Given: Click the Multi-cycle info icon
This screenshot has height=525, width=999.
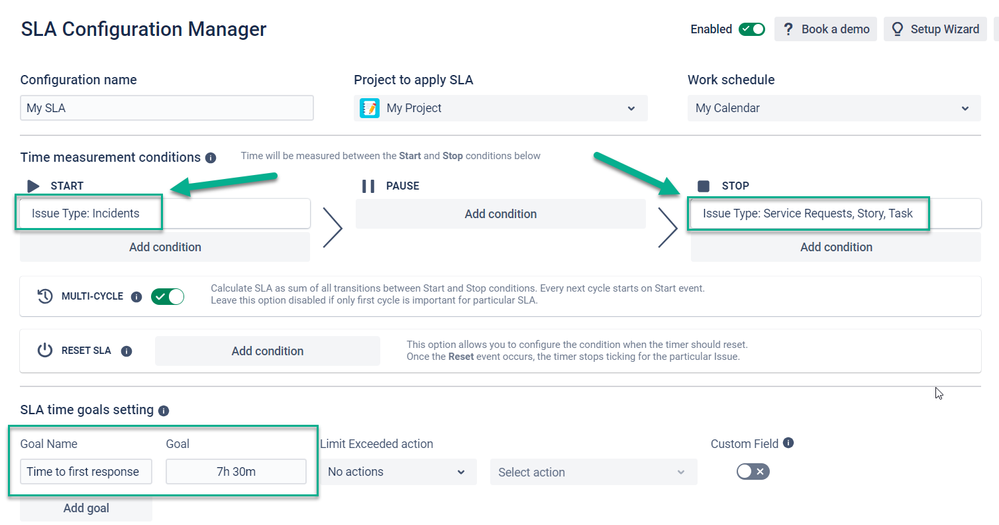Looking at the screenshot, I should point(136,297).
